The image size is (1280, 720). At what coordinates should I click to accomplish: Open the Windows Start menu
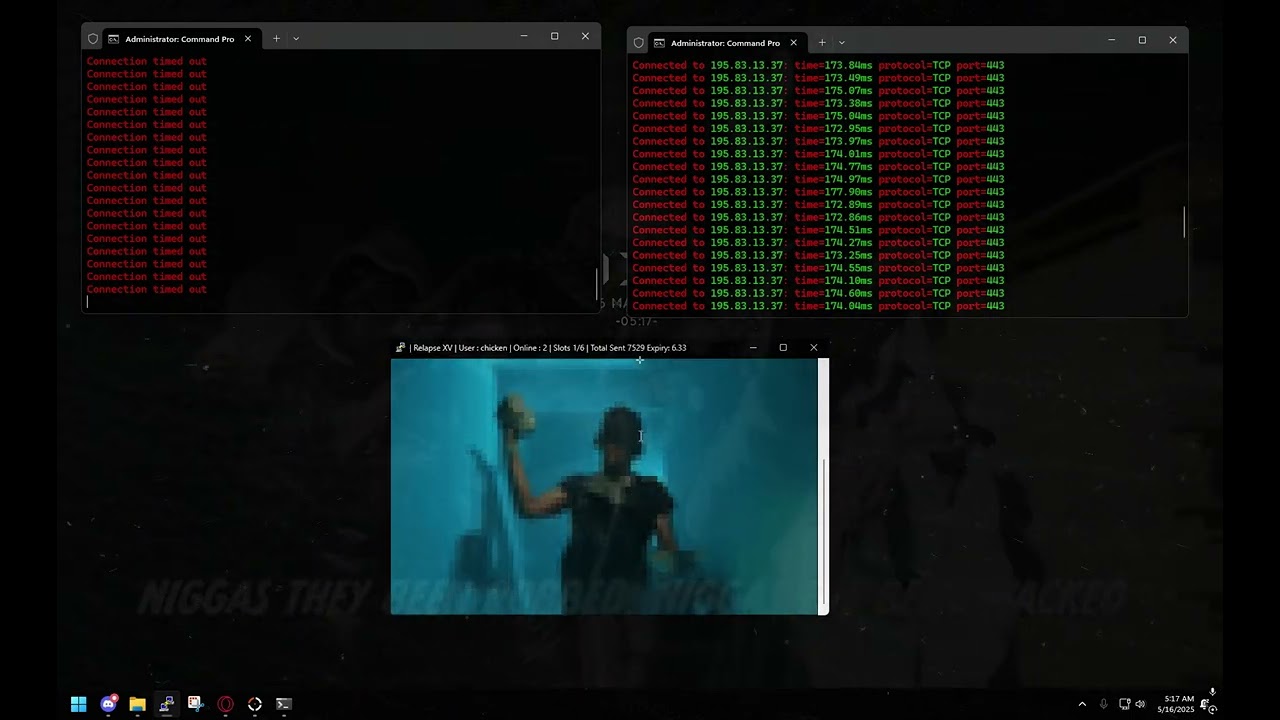(x=78, y=704)
